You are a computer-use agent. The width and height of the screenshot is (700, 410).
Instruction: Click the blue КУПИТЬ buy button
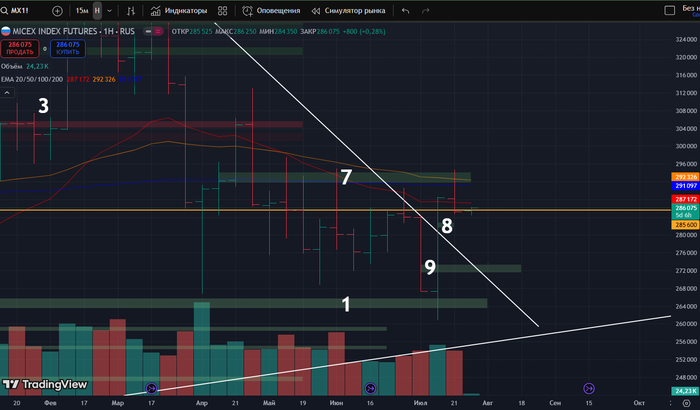(68, 47)
